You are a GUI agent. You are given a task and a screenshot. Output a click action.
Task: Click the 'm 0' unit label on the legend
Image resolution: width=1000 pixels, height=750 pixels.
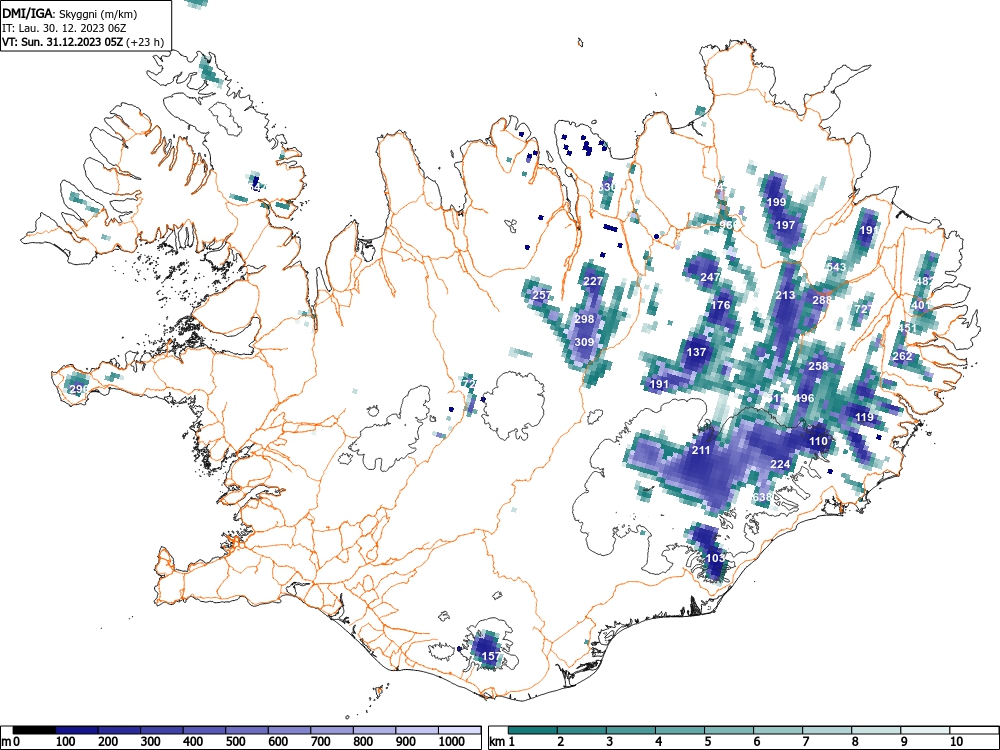tap(10, 742)
